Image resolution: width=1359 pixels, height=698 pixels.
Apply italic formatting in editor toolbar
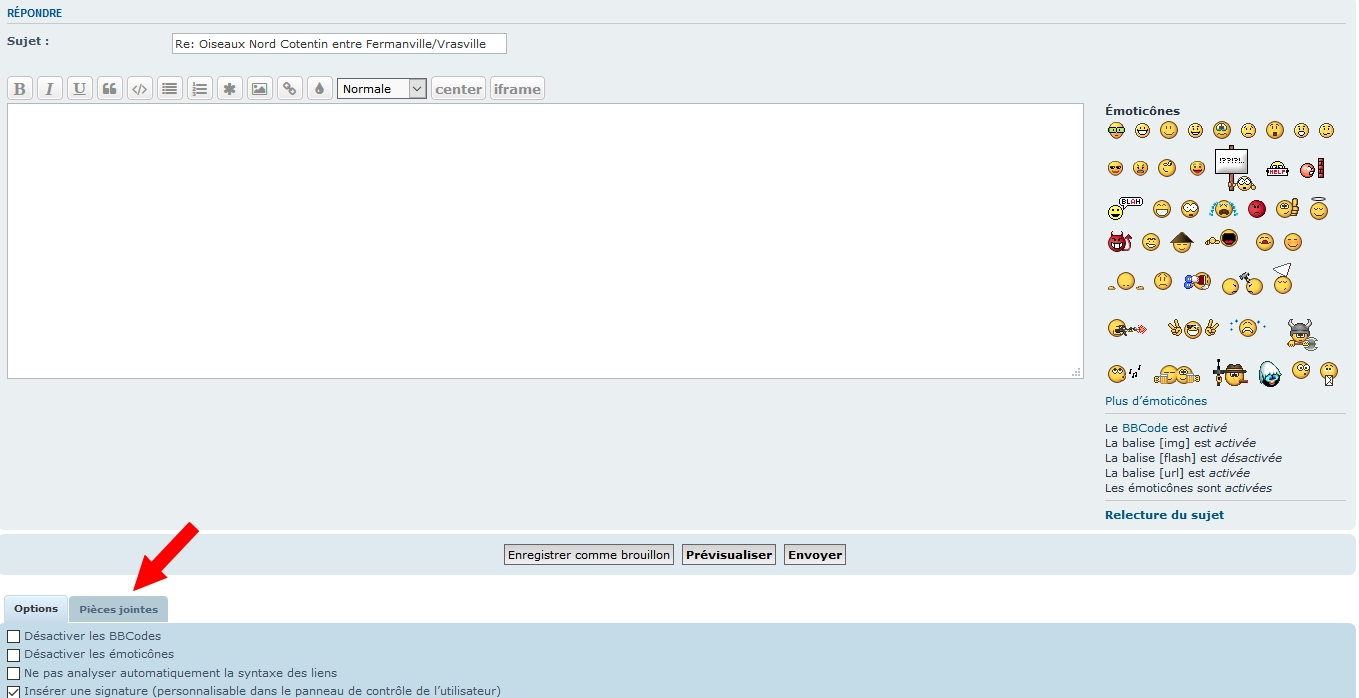50,89
